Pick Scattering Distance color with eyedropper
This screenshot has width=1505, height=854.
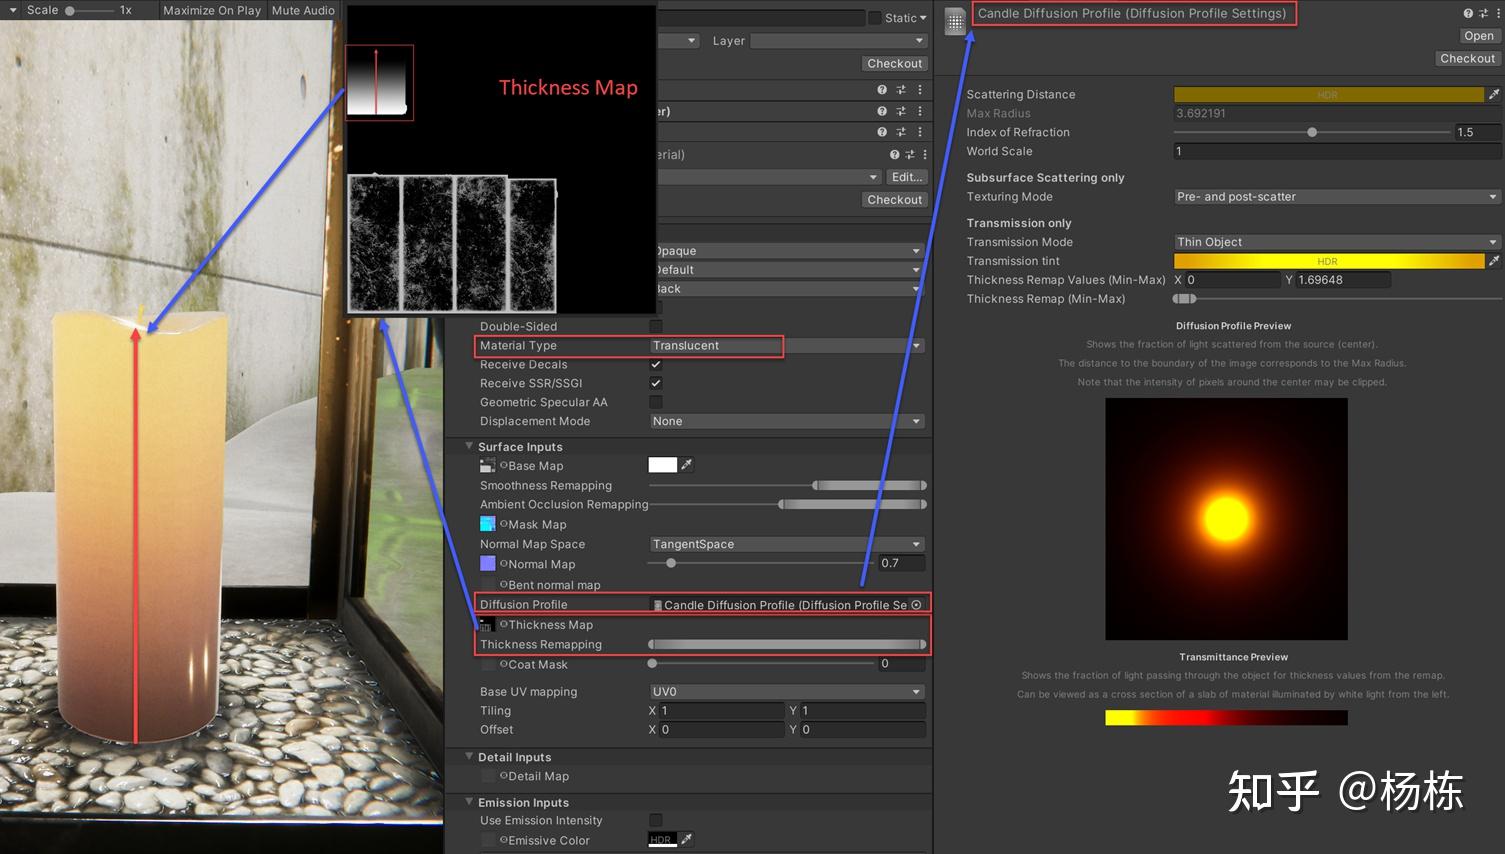1494,94
